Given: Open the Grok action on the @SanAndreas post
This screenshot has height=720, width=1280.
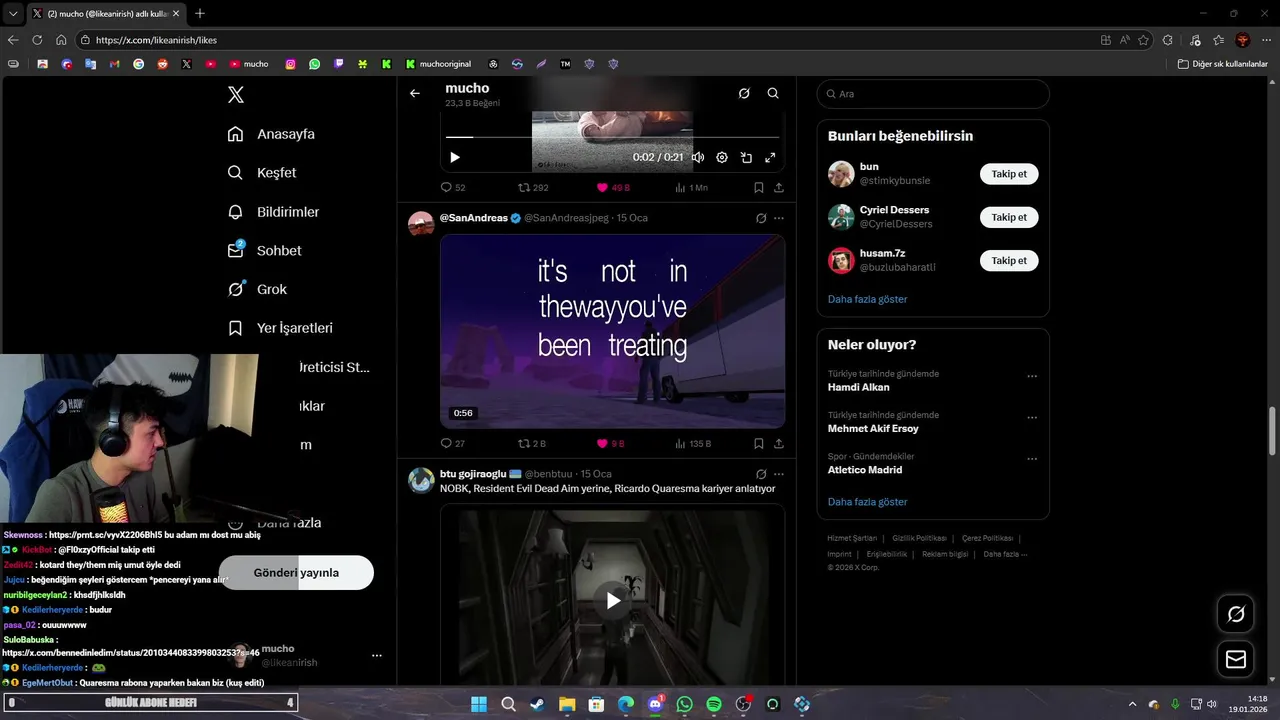Looking at the screenshot, I should click(x=761, y=218).
